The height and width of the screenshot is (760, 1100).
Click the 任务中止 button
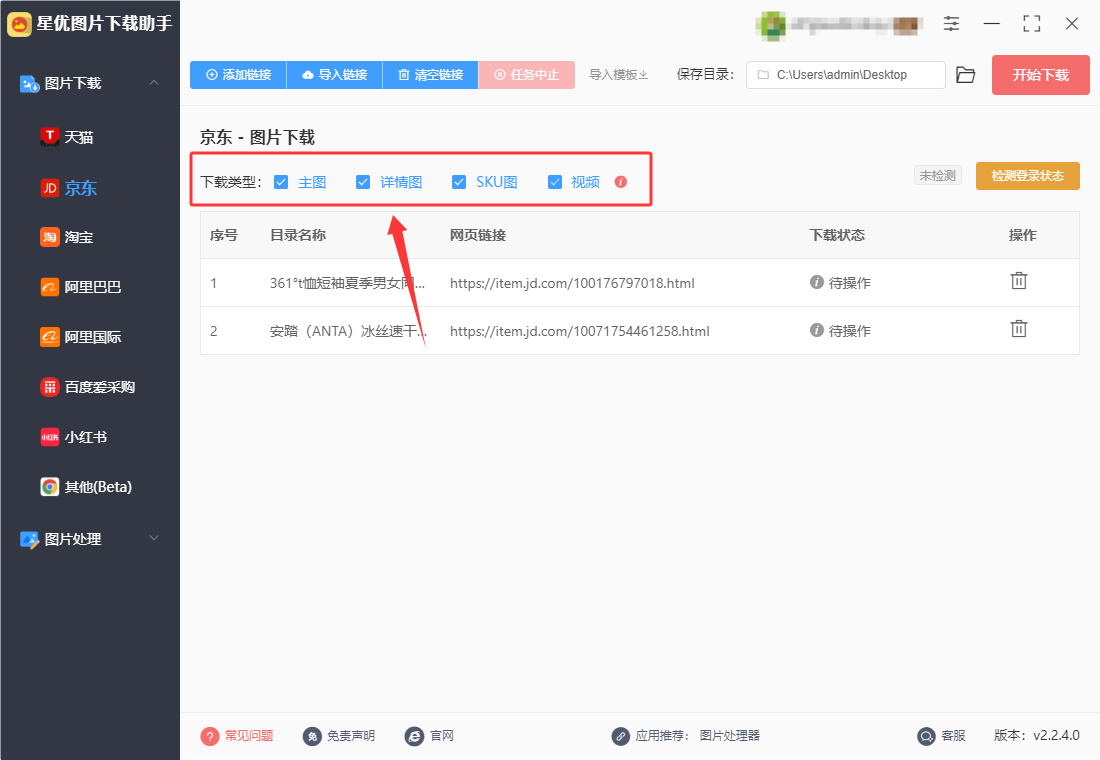pos(527,74)
